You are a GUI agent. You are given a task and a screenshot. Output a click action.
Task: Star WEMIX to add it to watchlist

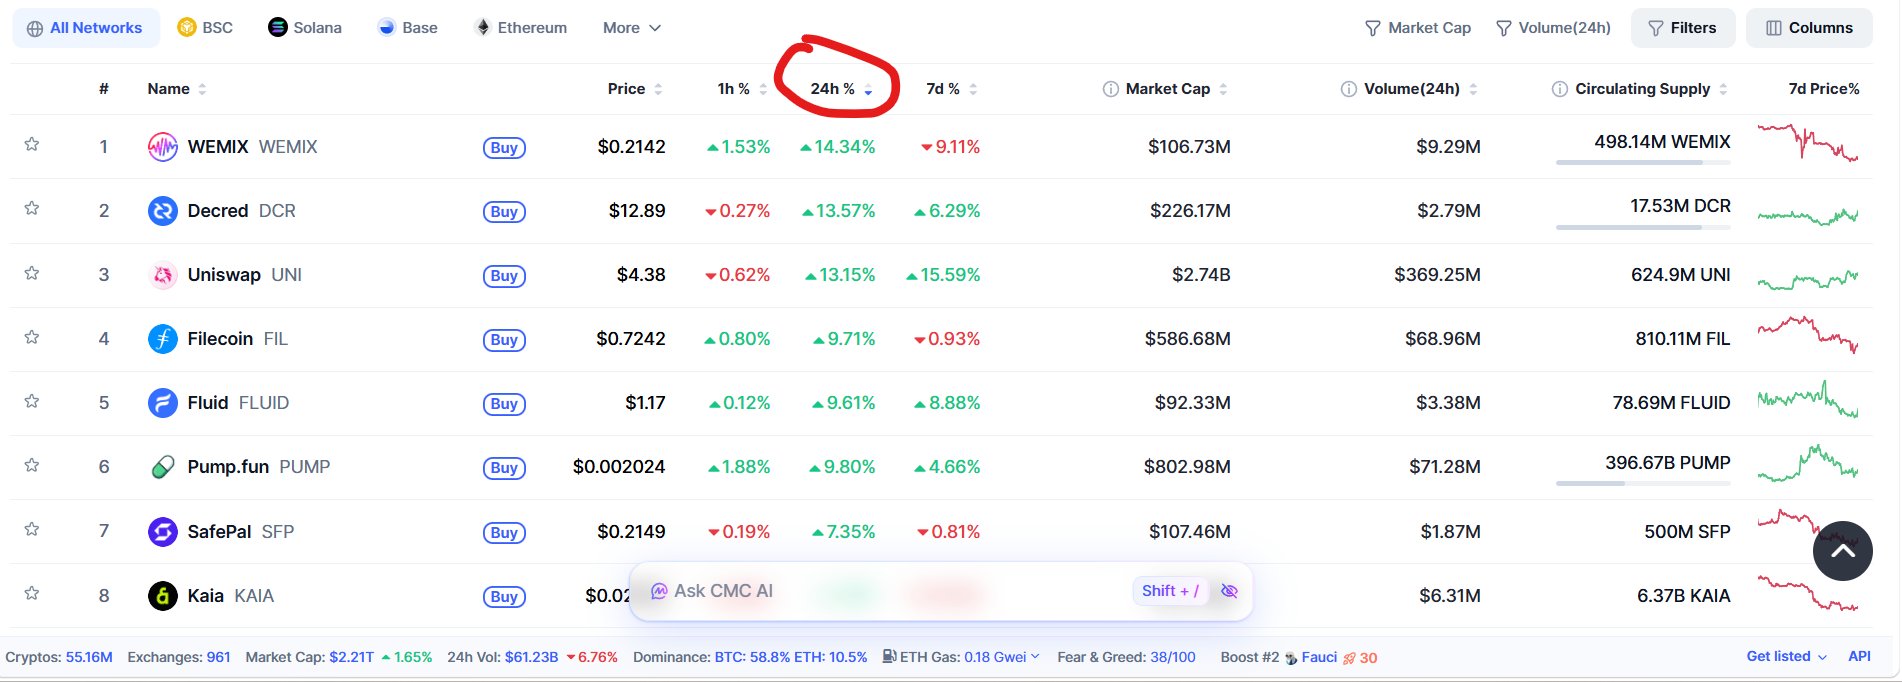click(32, 144)
